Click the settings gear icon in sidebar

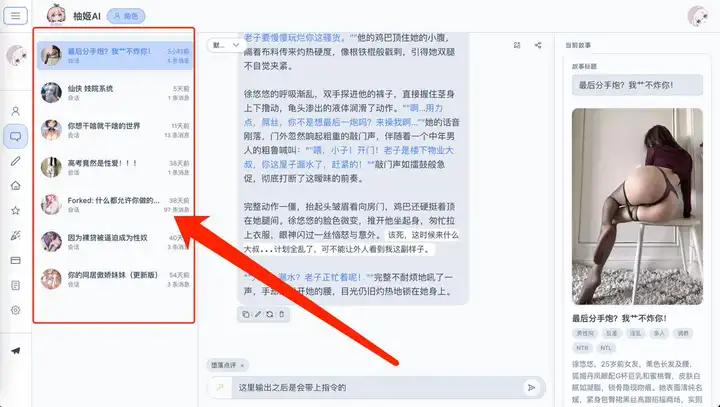15,310
